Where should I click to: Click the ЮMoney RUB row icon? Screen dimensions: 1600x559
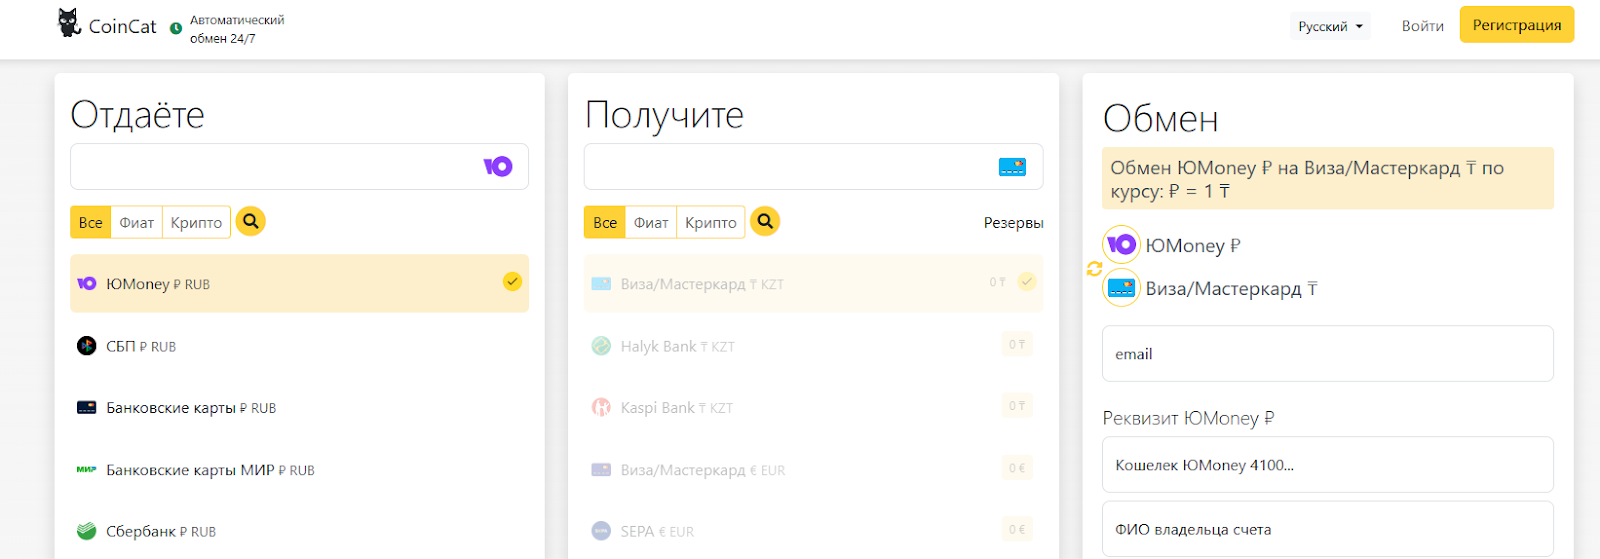click(x=87, y=284)
